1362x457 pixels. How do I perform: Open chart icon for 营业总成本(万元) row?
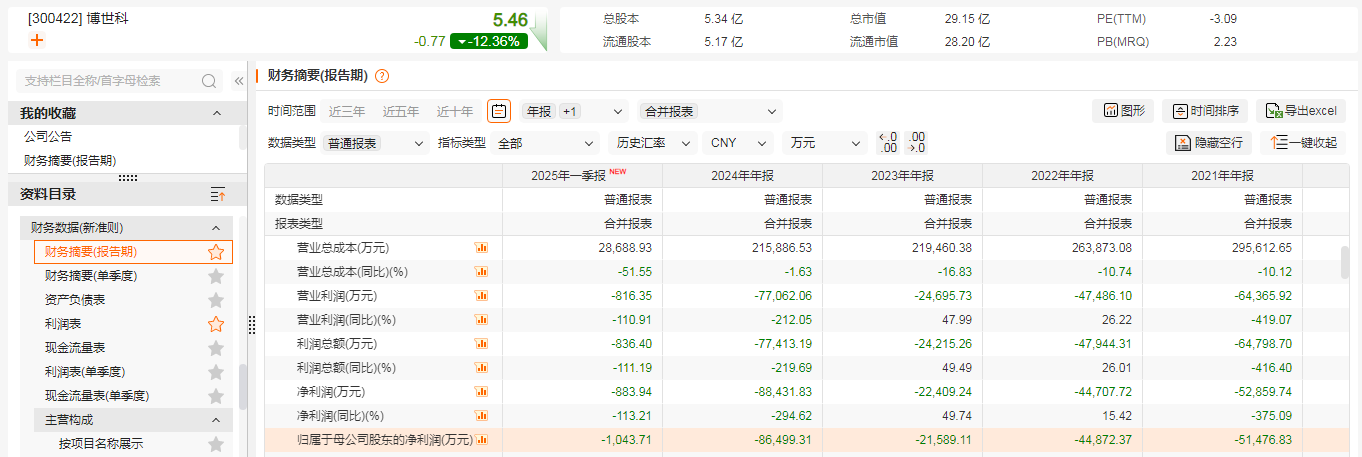point(481,248)
